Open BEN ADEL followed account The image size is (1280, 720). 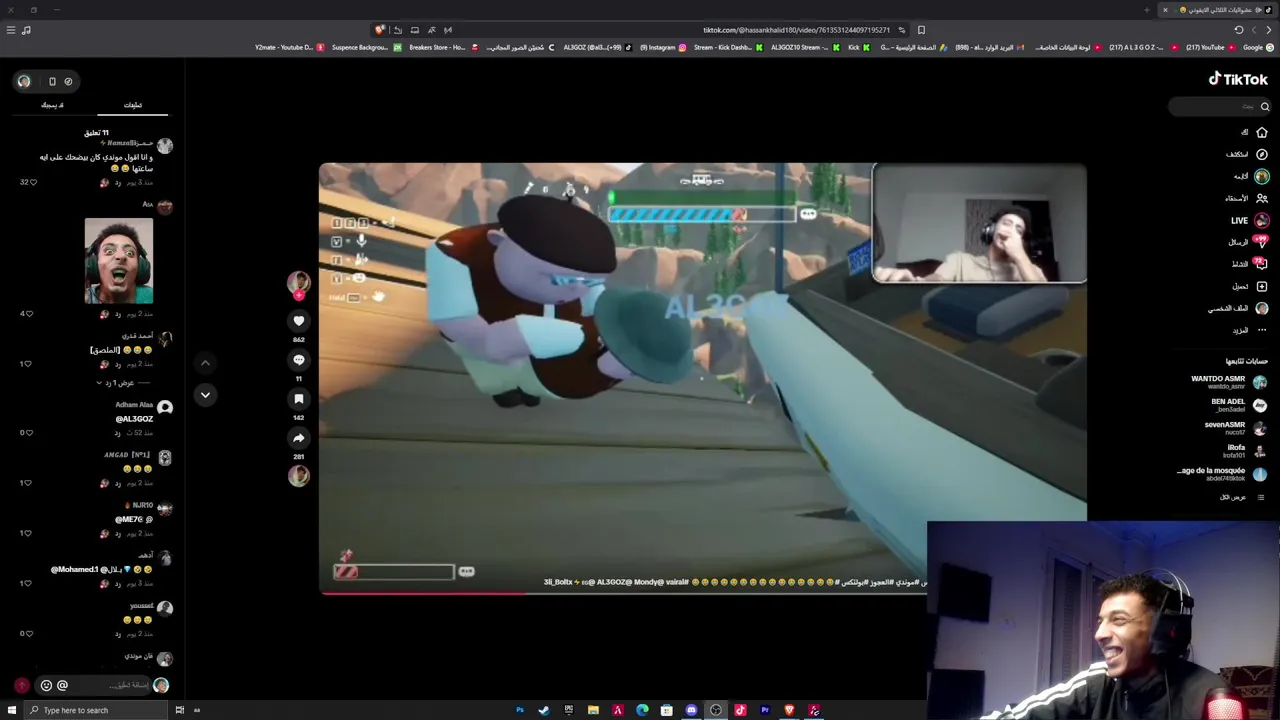(1239, 405)
